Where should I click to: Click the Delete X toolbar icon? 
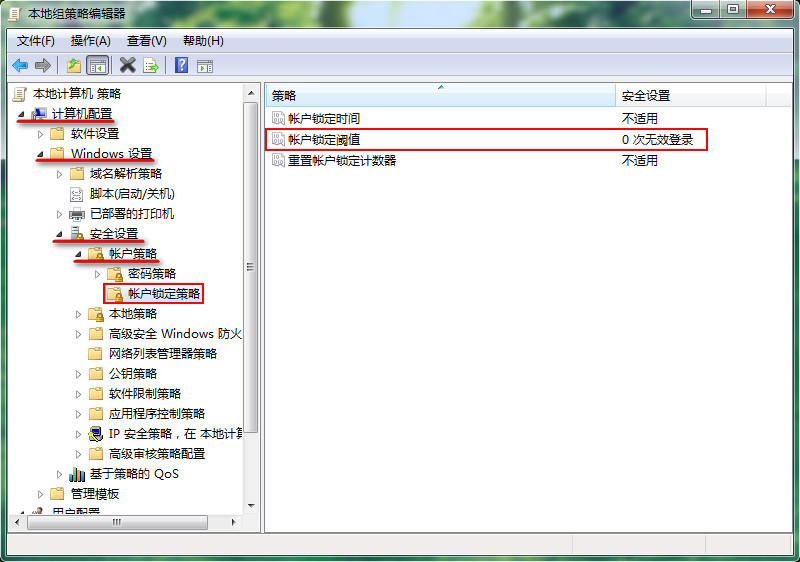coord(128,65)
